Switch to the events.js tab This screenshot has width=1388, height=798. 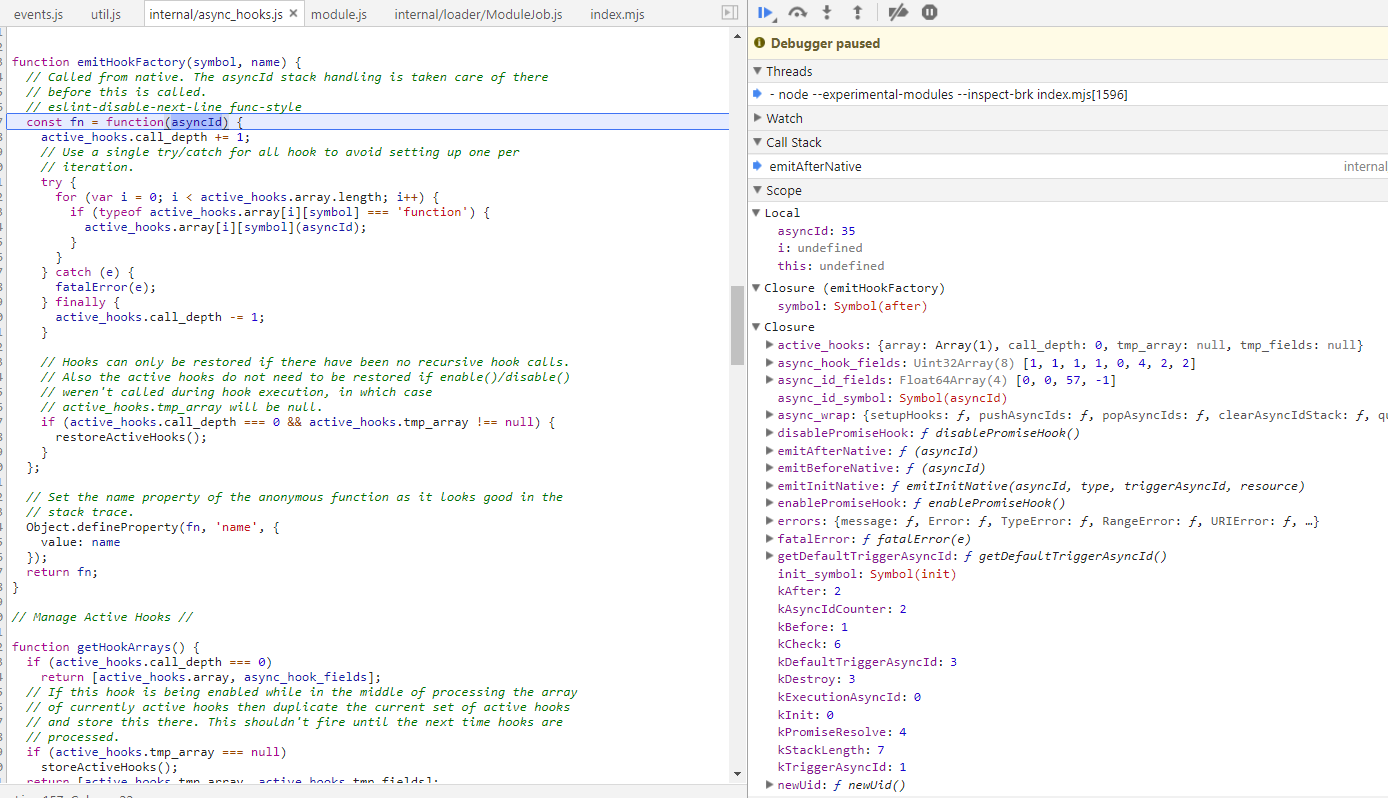(39, 14)
